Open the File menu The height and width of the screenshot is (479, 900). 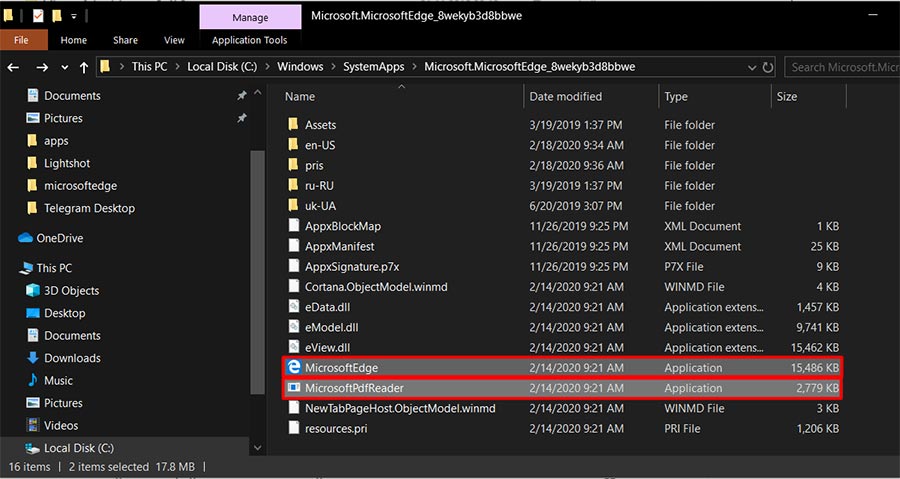(x=21, y=40)
